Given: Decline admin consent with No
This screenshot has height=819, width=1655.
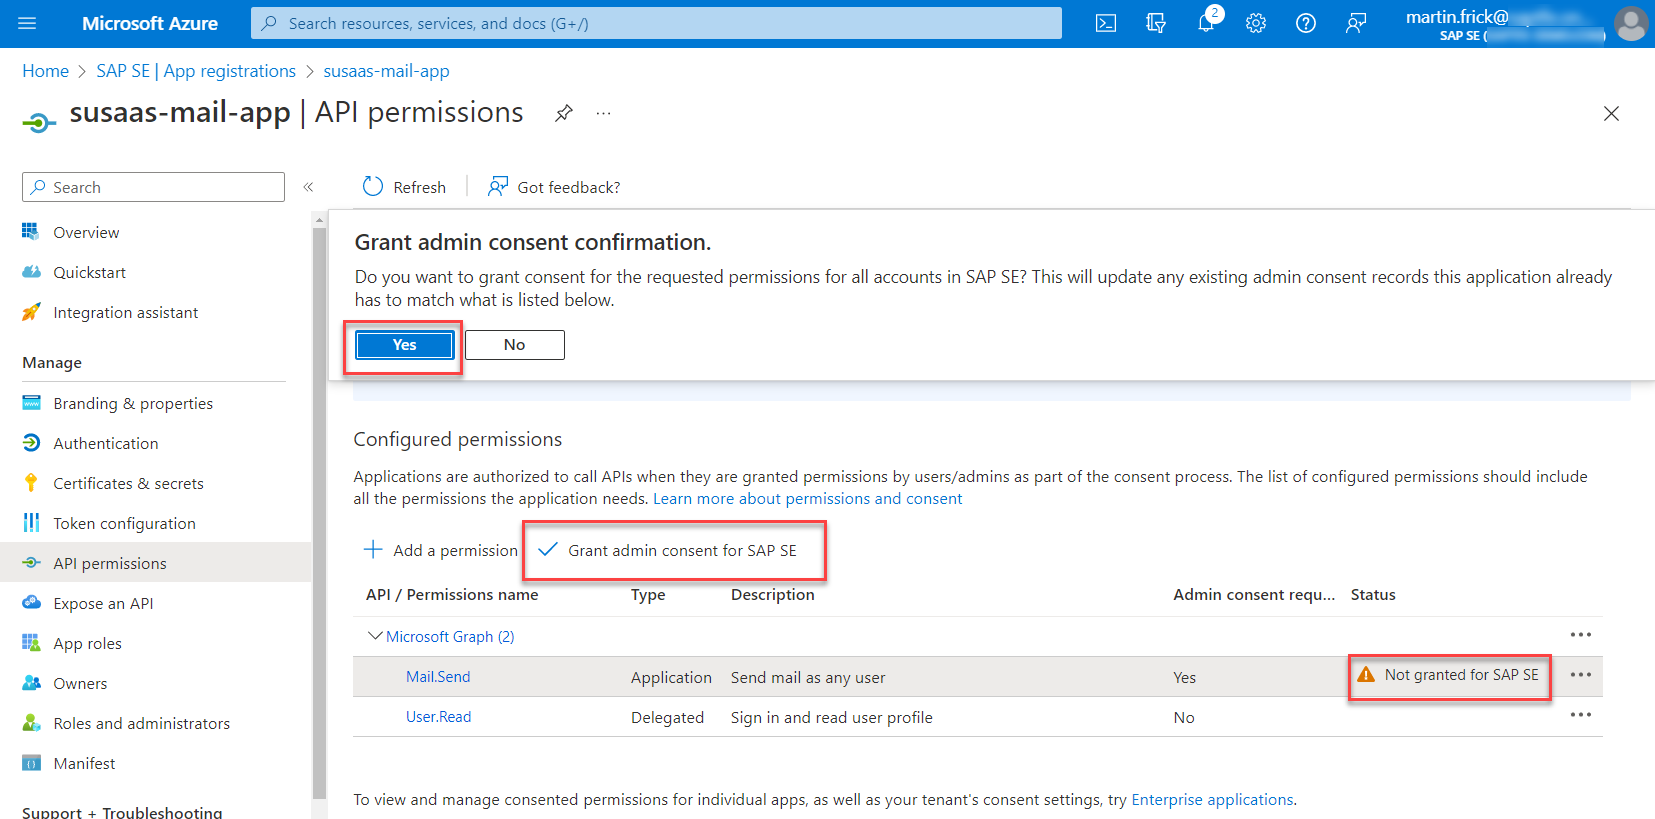Looking at the screenshot, I should pos(515,345).
